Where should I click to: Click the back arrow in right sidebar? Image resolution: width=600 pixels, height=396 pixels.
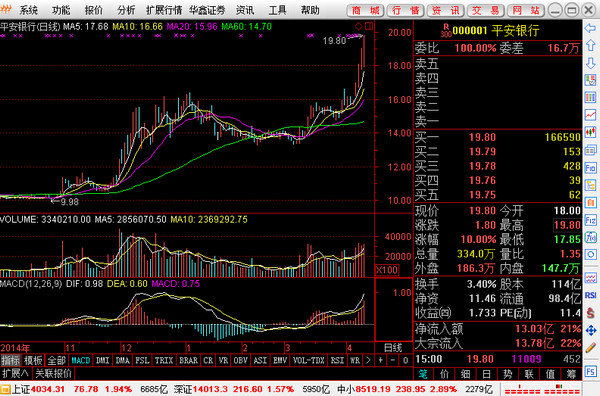pyautogui.click(x=590, y=28)
